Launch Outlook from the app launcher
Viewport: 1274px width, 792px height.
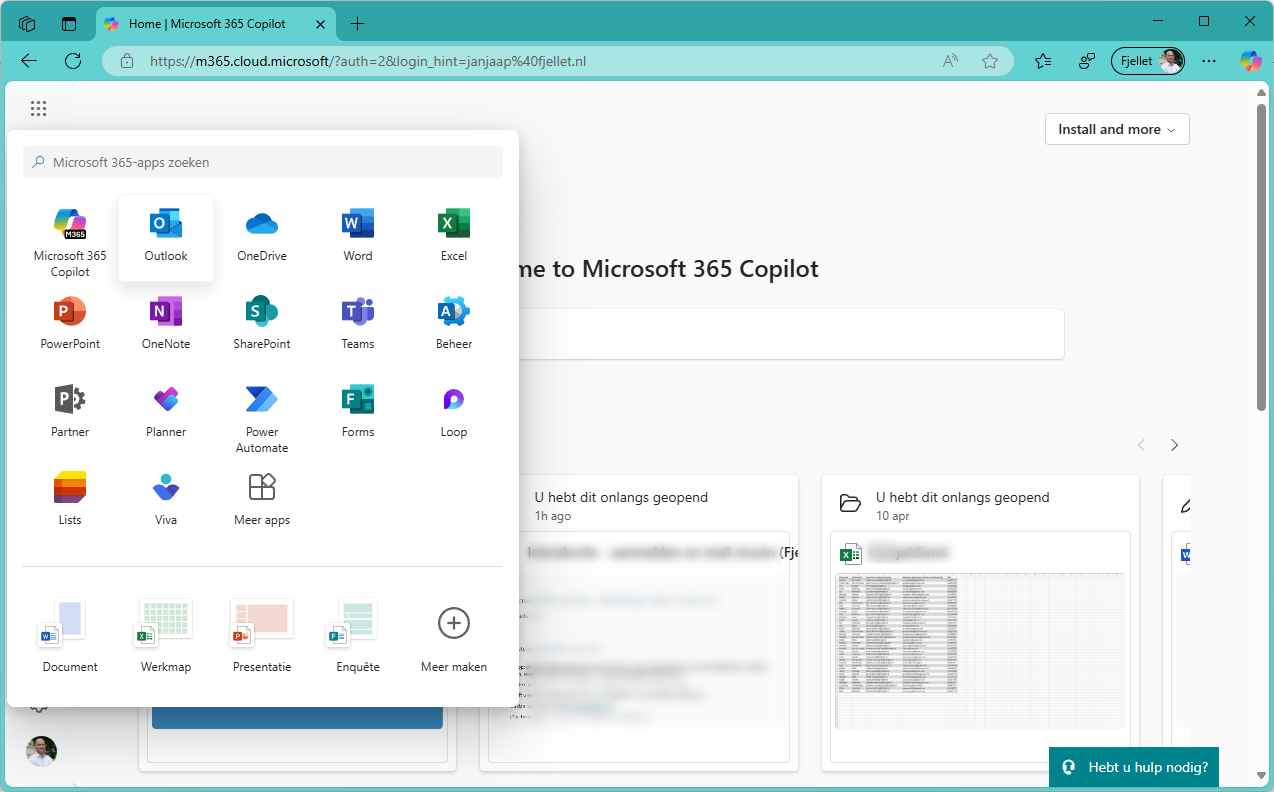click(166, 239)
